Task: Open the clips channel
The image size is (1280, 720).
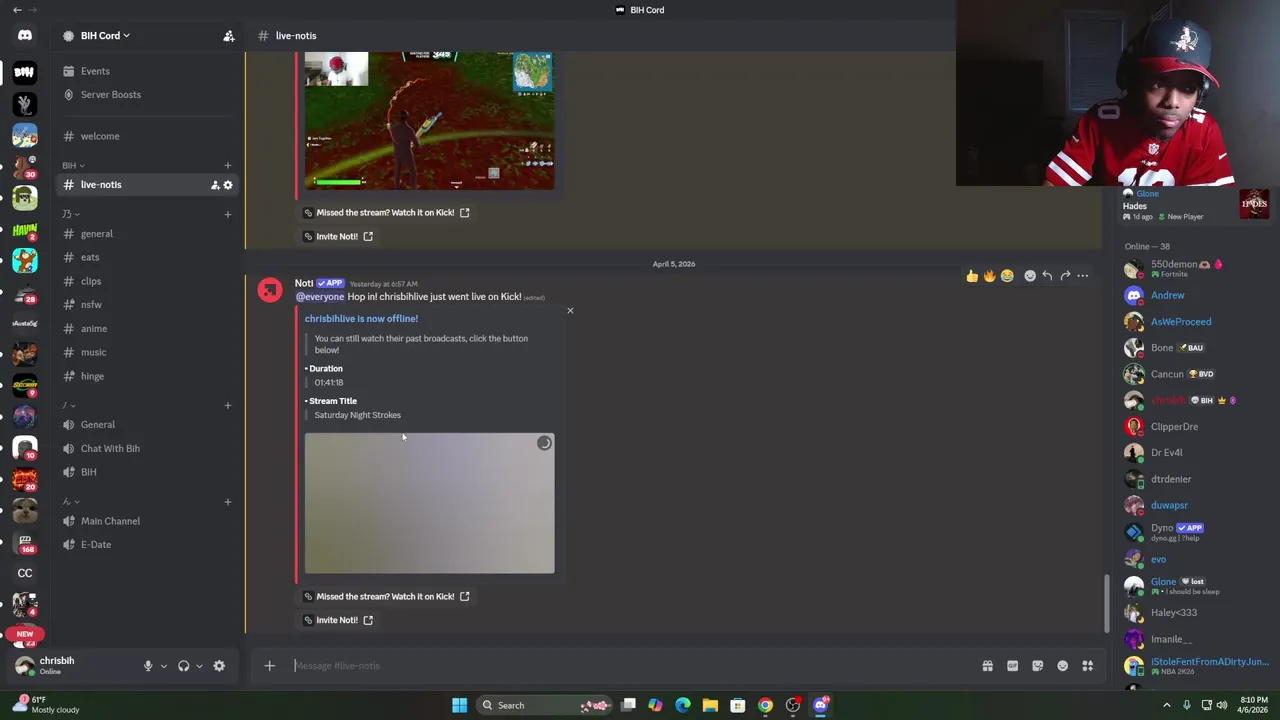Action: [x=148, y=281]
